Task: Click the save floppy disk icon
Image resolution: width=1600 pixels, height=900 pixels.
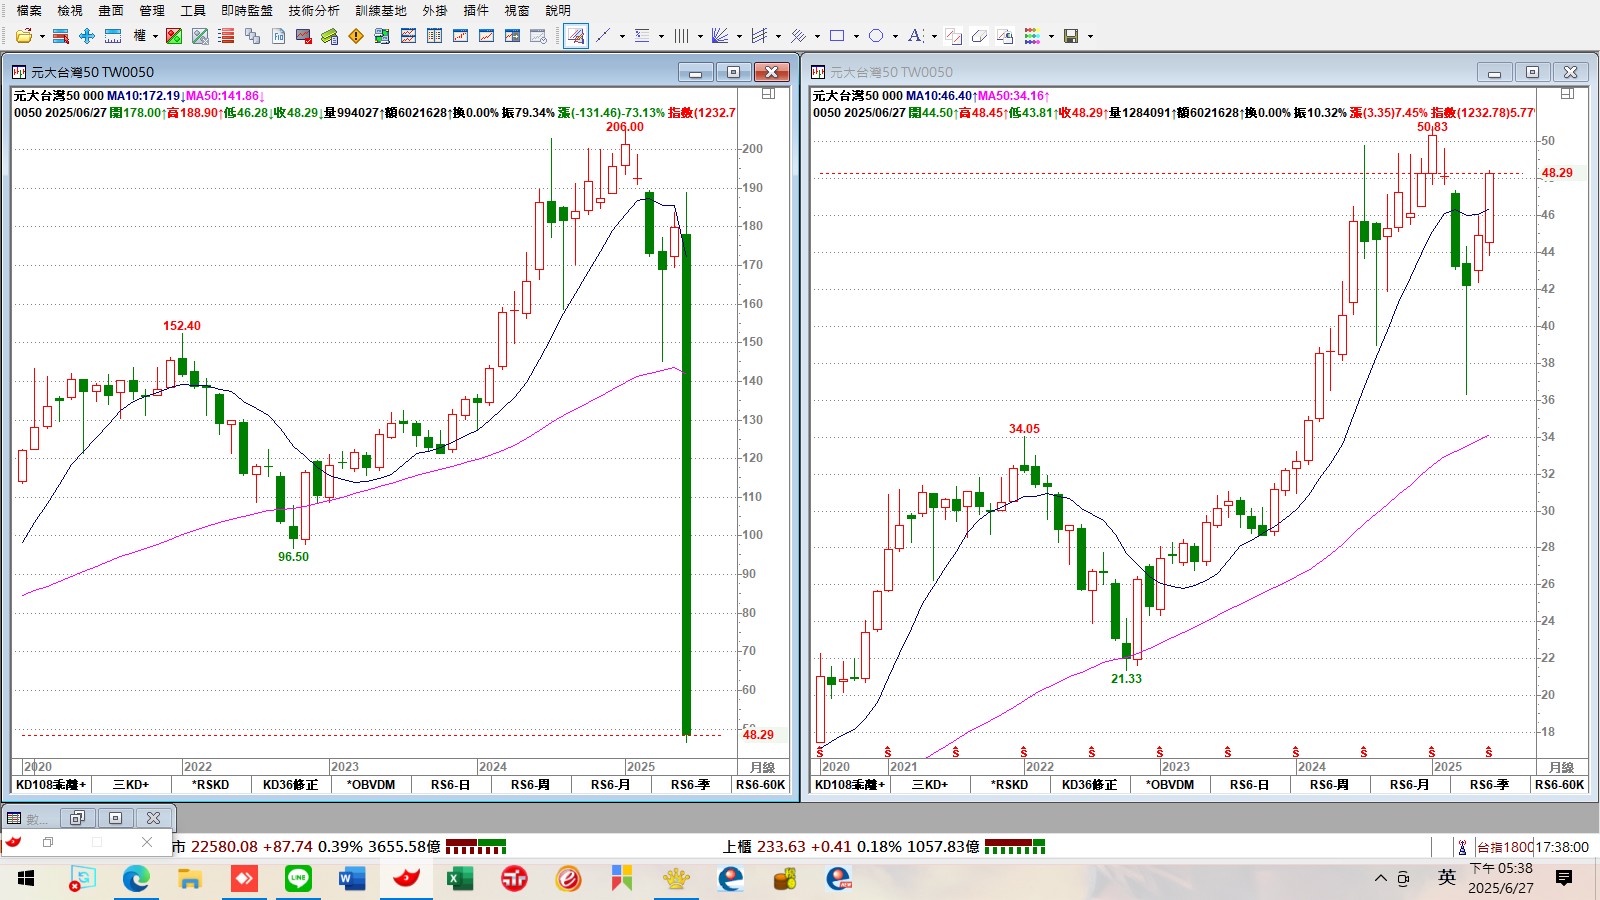Action: click(1071, 36)
